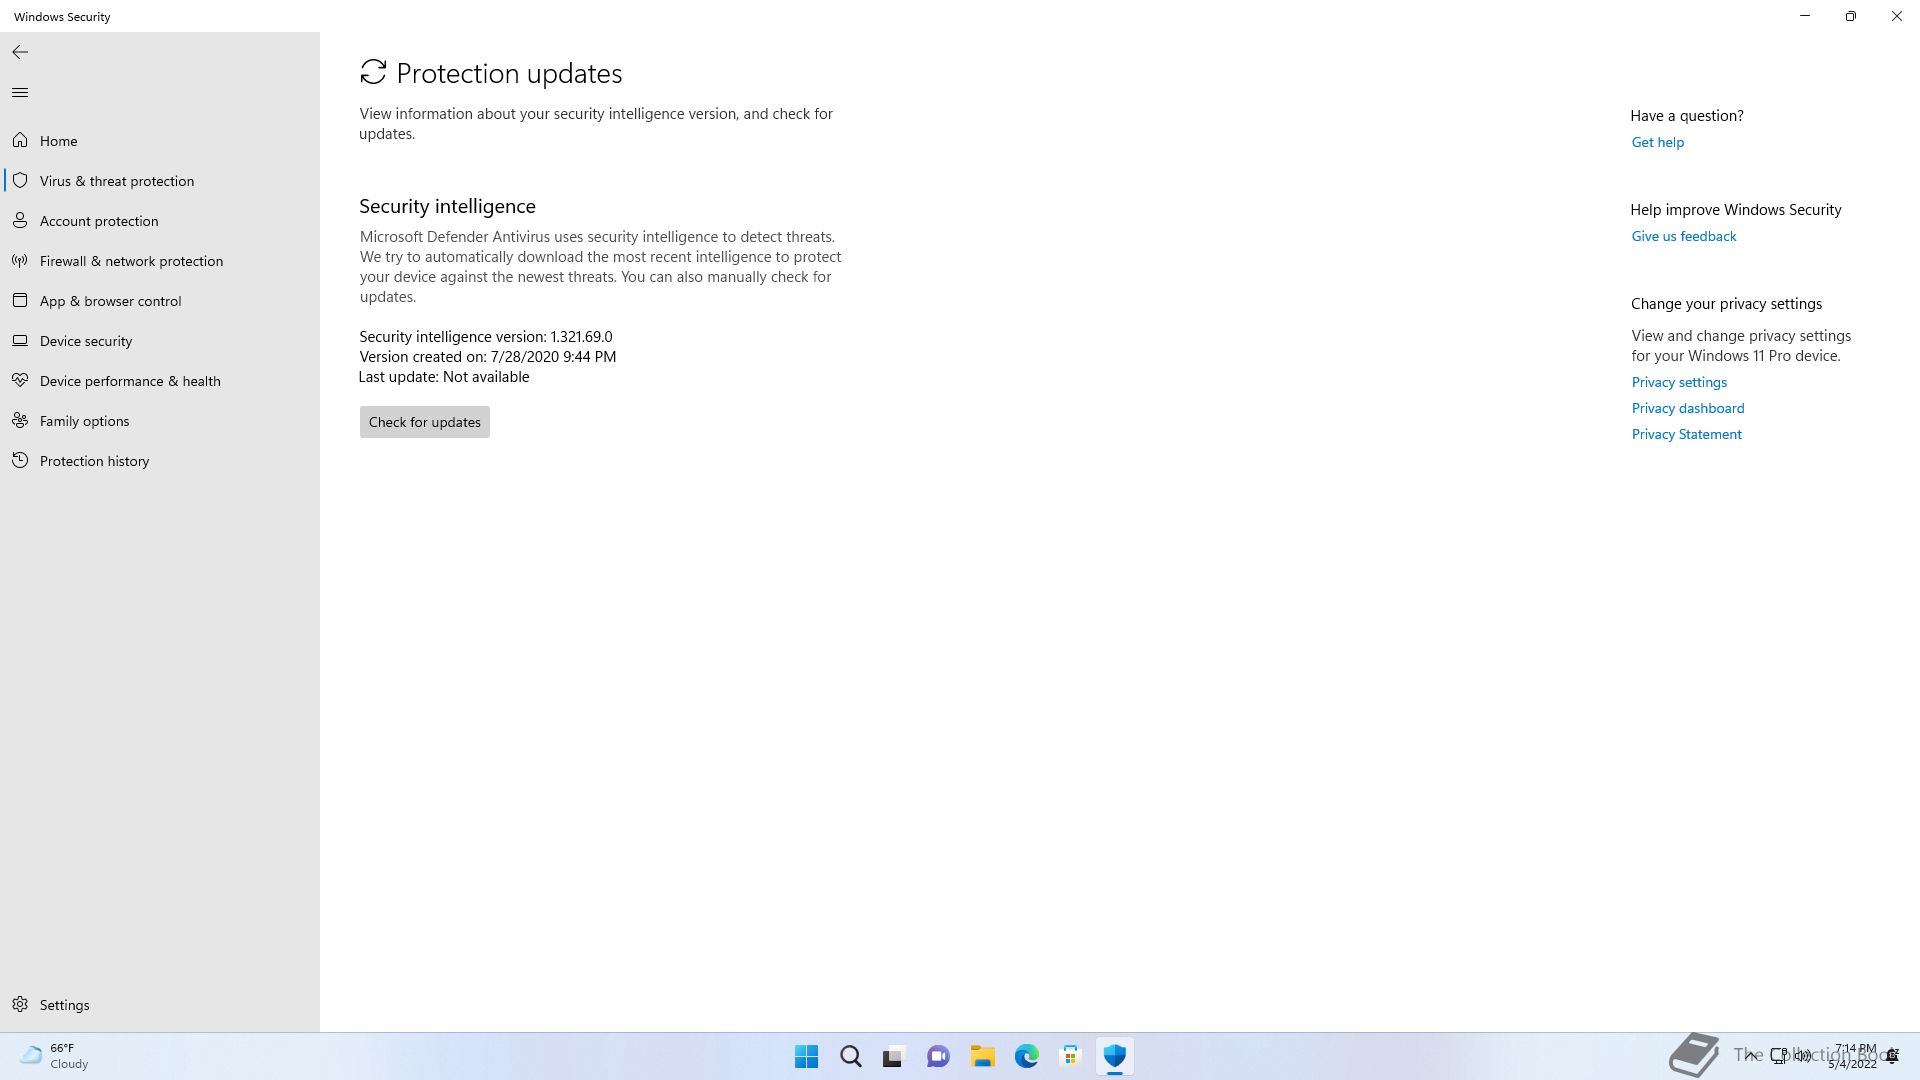The width and height of the screenshot is (1920, 1080).
Task: Go to Family options
Action: click(160, 421)
